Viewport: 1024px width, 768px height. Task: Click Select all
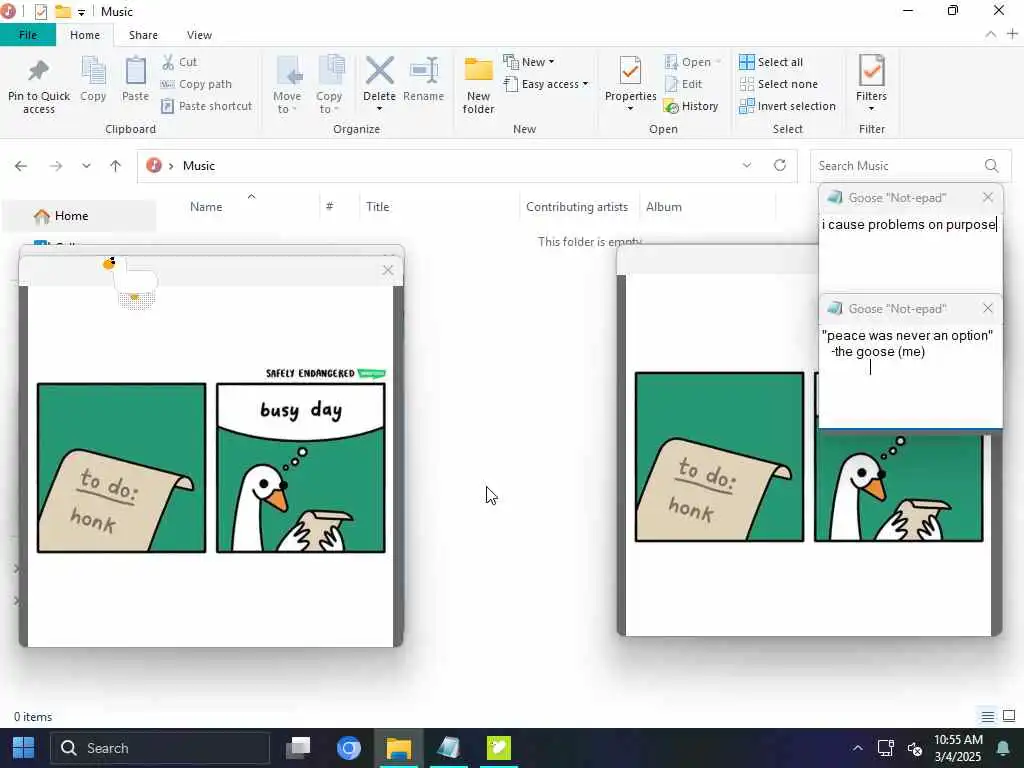pyautogui.click(x=771, y=62)
